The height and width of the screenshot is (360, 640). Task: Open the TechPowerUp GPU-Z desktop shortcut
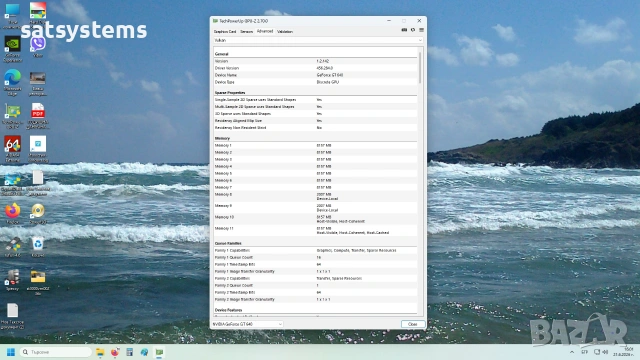(13, 116)
